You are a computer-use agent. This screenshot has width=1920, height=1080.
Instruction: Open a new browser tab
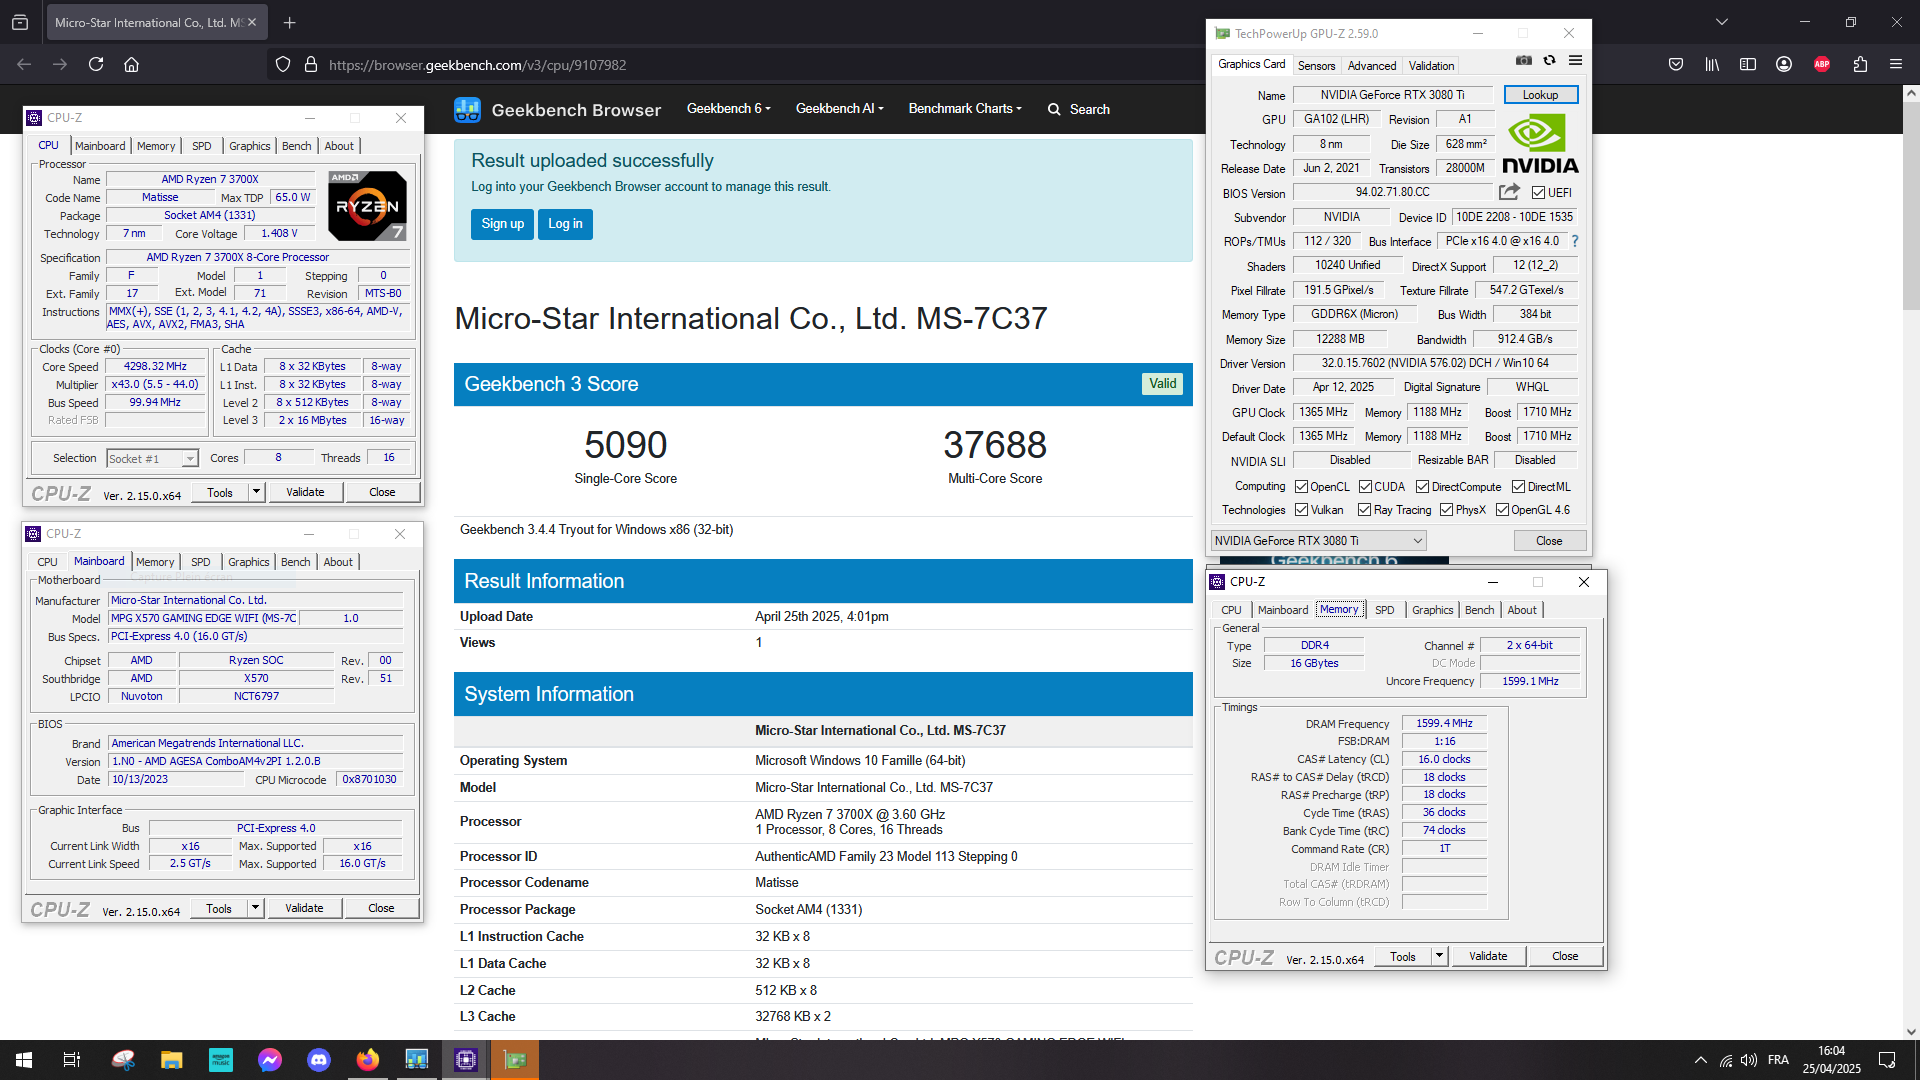click(x=289, y=22)
